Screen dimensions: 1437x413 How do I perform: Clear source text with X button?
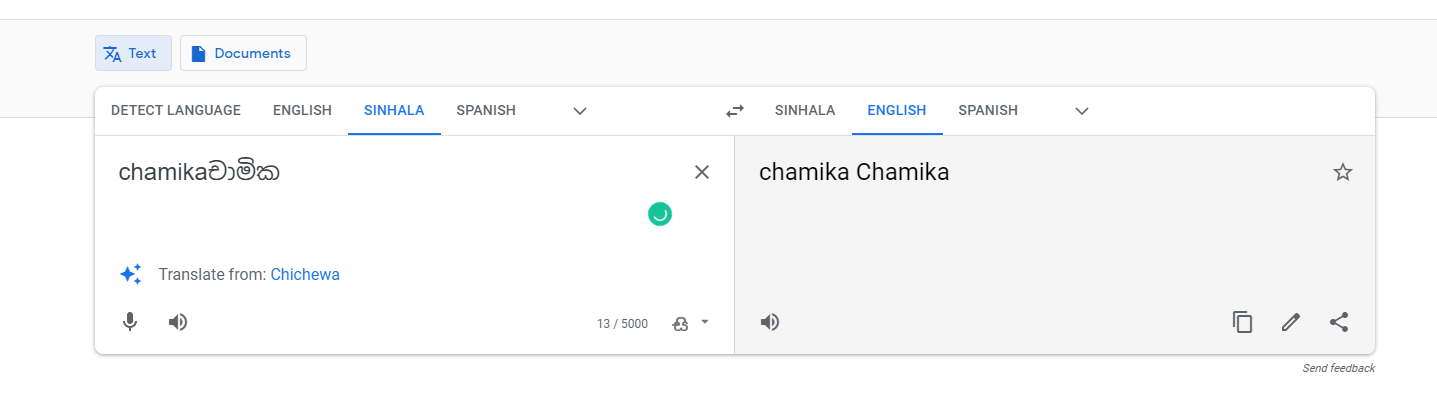(x=702, y=172)
